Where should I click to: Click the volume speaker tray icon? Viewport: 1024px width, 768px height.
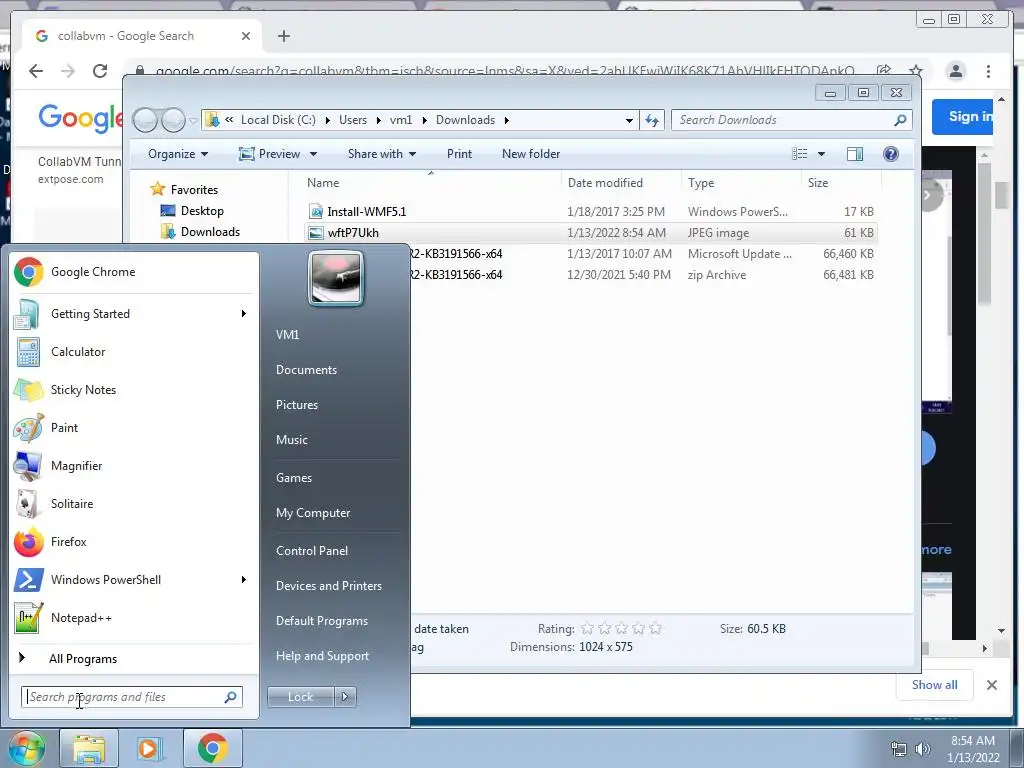click(922, 749)
